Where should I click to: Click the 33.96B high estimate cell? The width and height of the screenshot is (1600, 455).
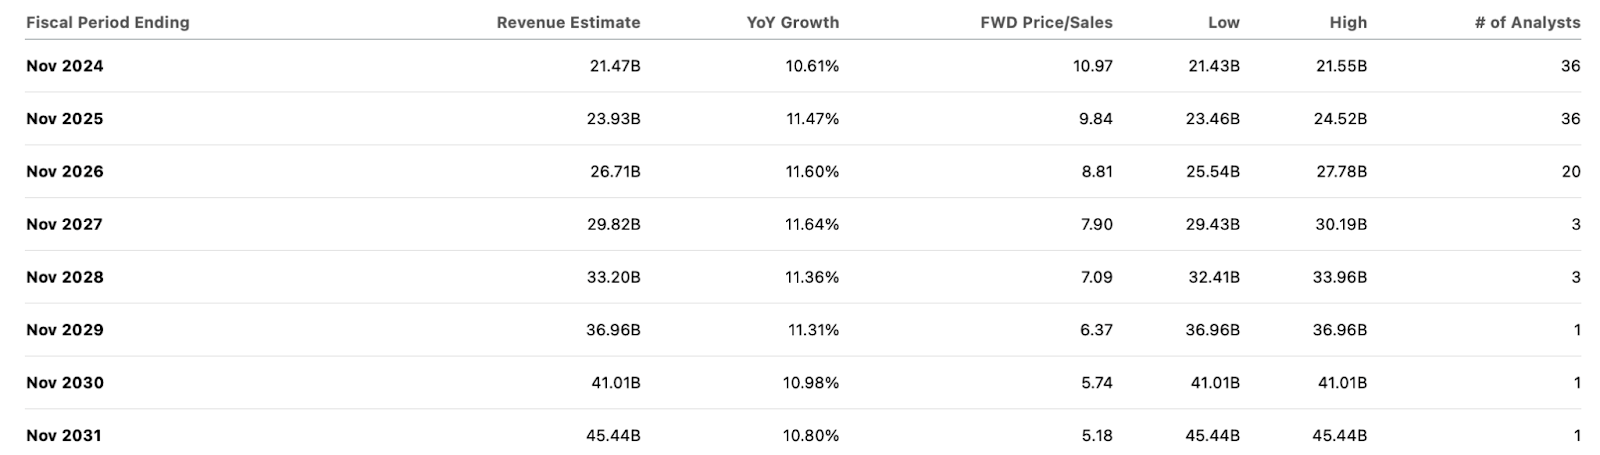coord(1340,277)
